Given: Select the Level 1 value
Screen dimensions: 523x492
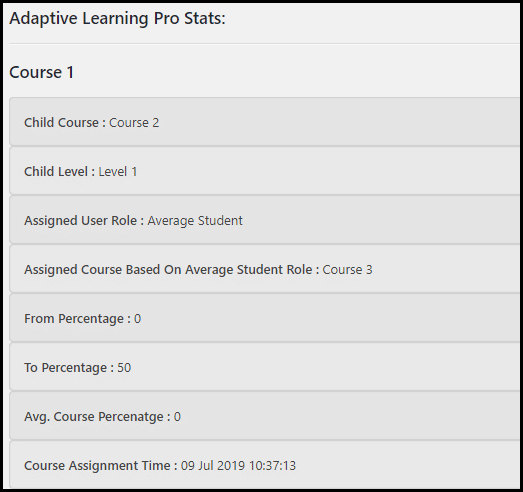Looking at the screenshot, I should pyautogui.click(x=118, y=172).
